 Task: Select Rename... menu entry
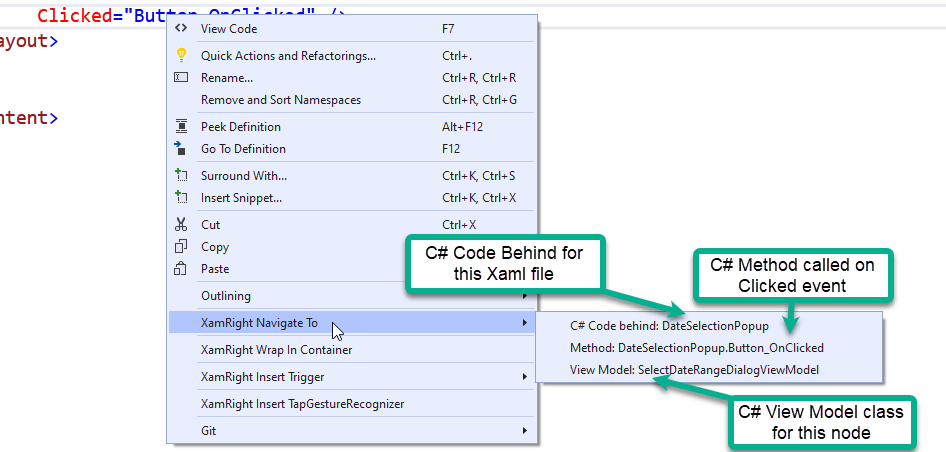(x=351, y=78)
